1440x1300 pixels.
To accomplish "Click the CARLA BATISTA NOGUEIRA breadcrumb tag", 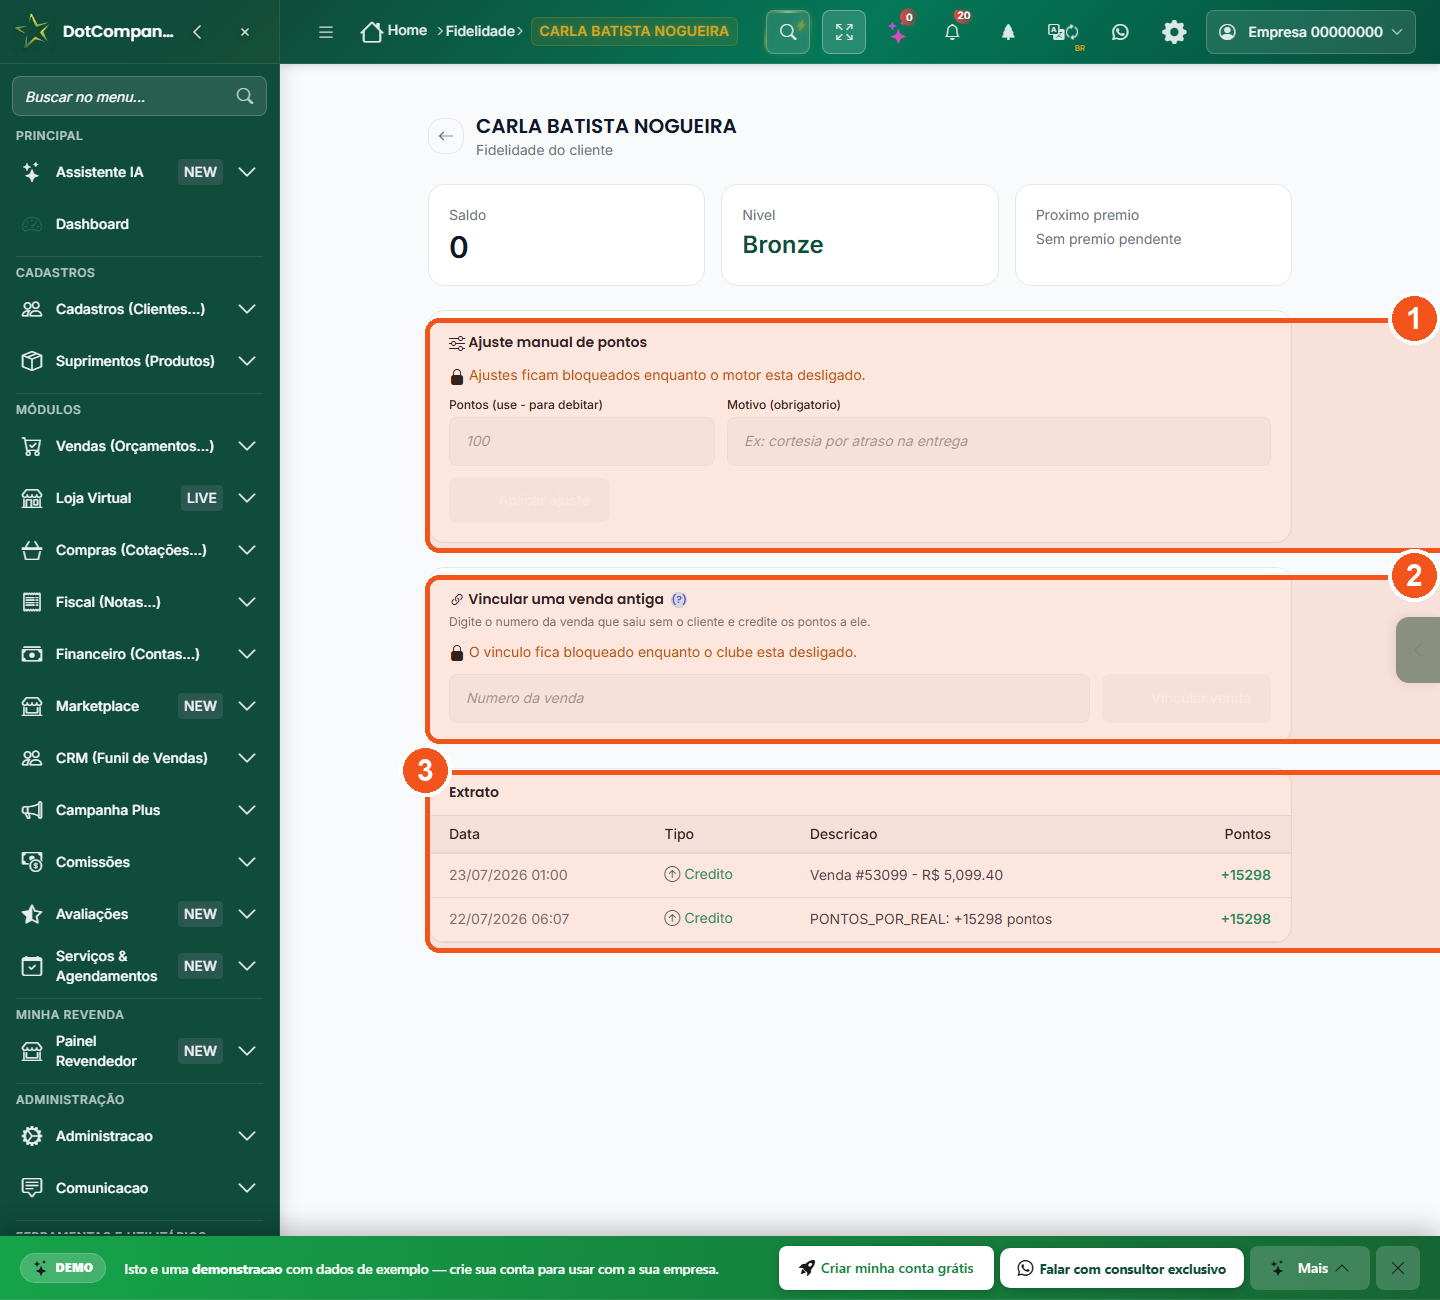I will [634, 31].
